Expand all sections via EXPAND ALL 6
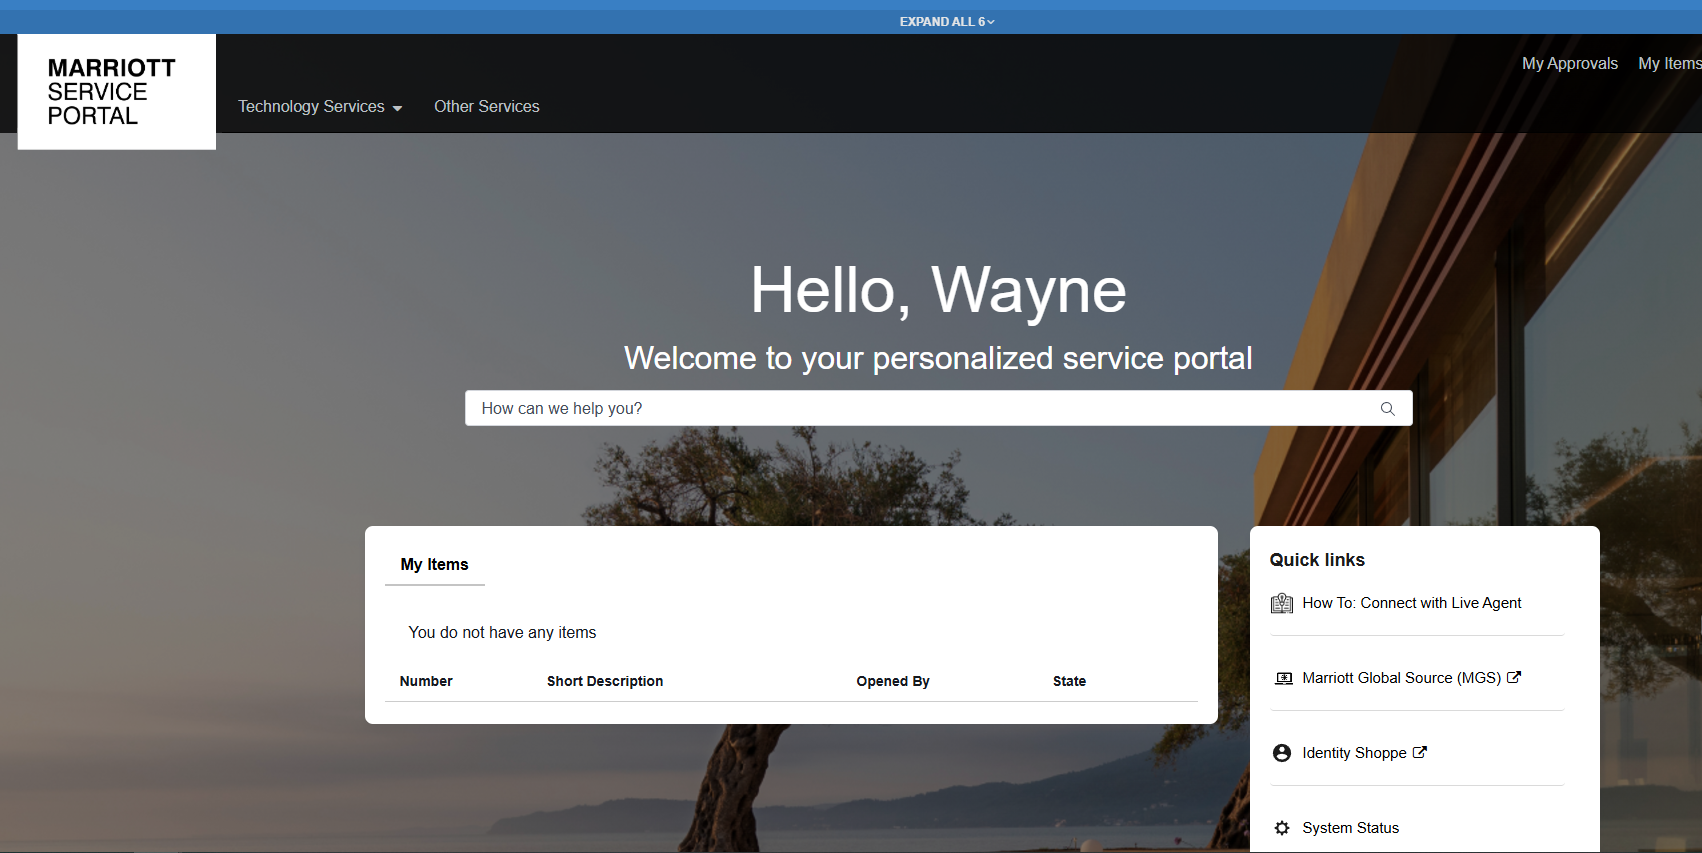The image size is (1702, 853). [947, 21]
